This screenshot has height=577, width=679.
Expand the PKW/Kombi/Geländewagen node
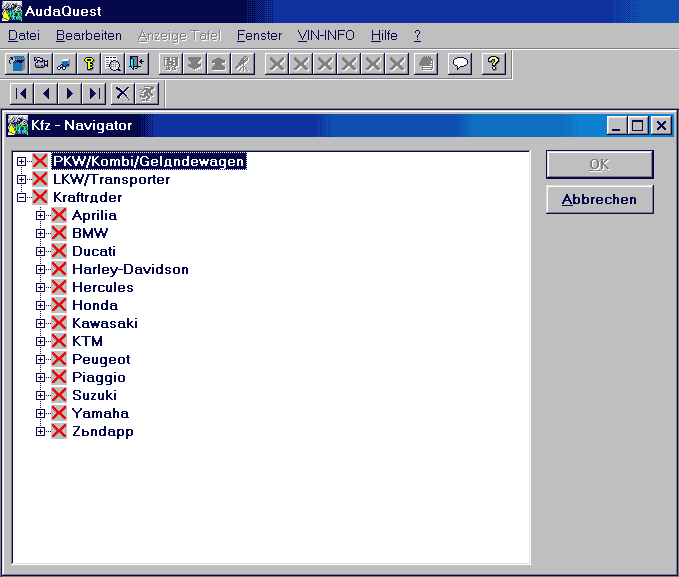click(21, 161)
